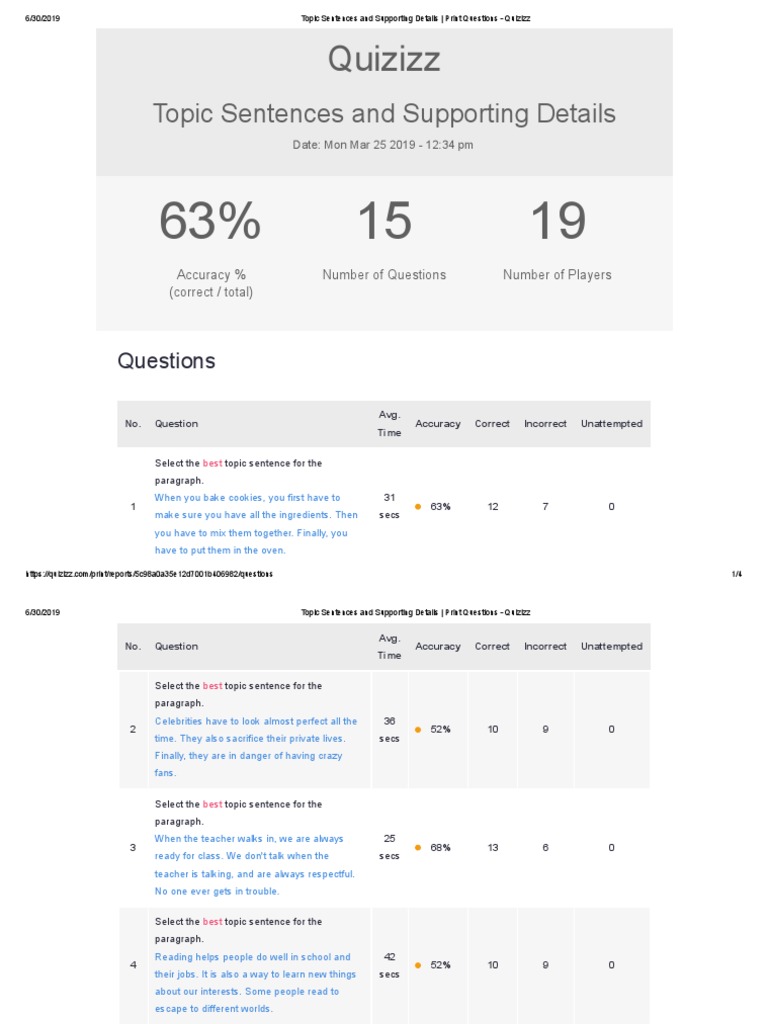Click the quizizz.com print reports URL

(150, 574)
